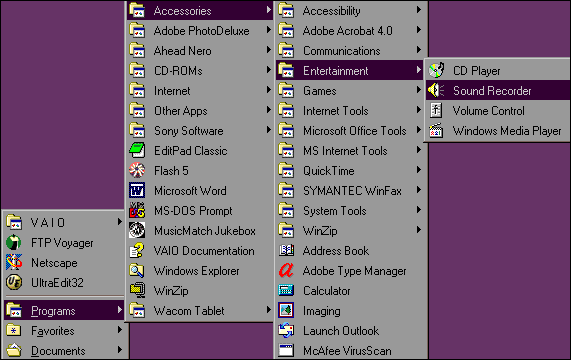
Task: Click the WinZip program icon without arrow
Action: [137, 290]
